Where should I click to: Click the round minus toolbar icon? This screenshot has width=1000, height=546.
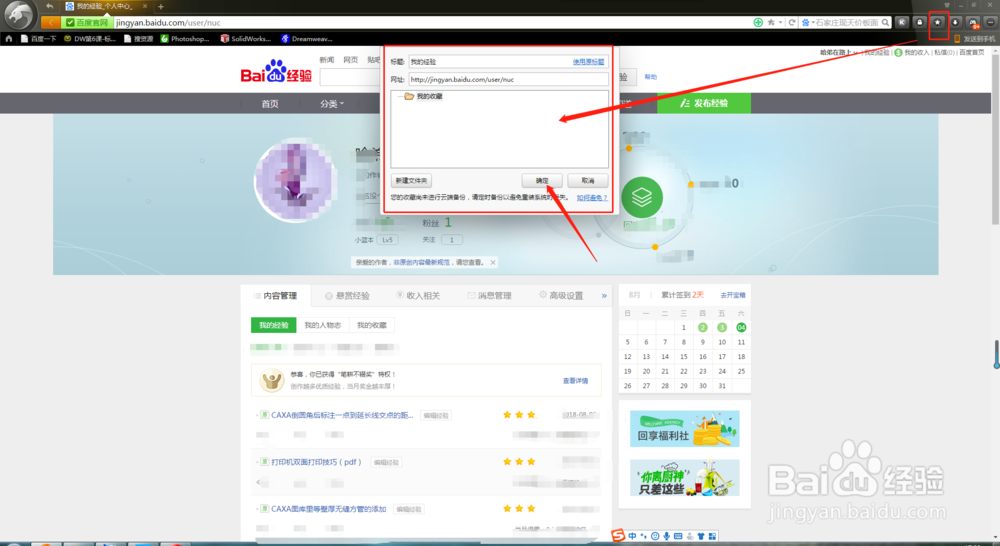tap(990, 22)
